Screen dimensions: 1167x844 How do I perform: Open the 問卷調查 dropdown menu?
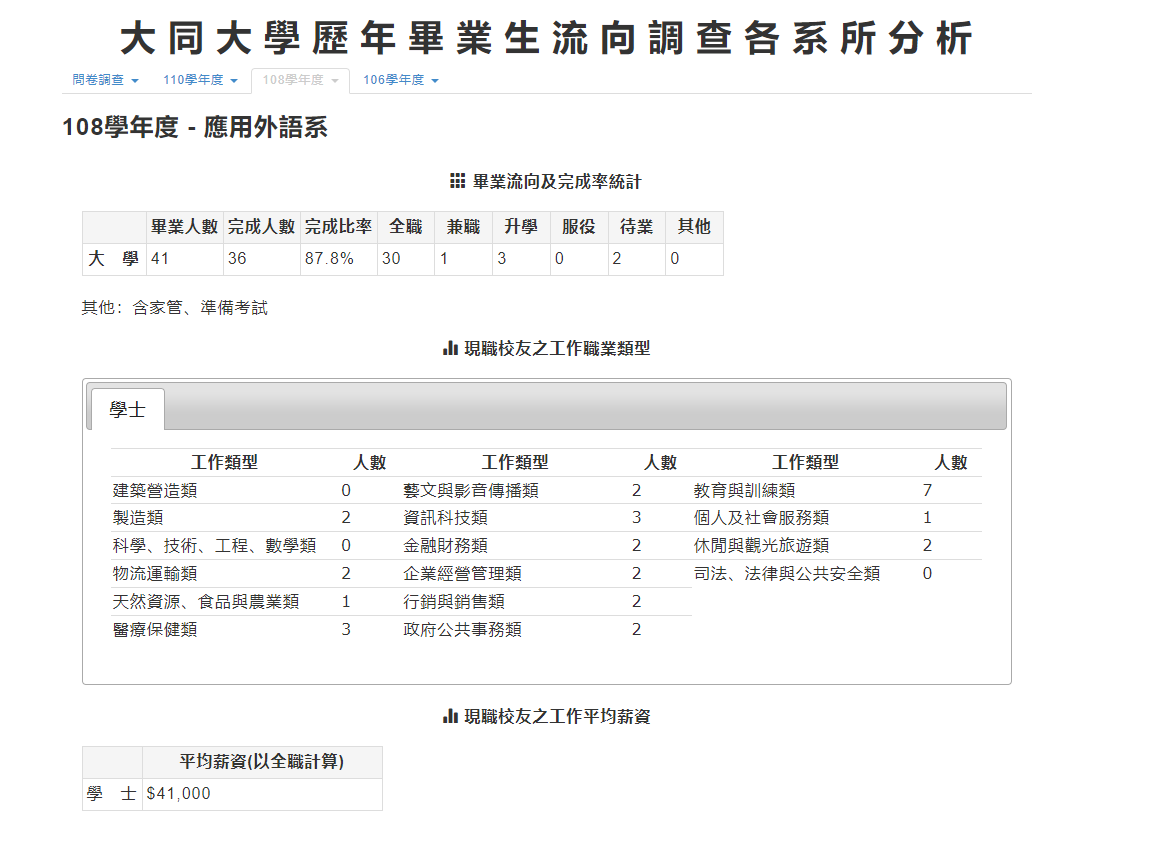pos(105,80)
